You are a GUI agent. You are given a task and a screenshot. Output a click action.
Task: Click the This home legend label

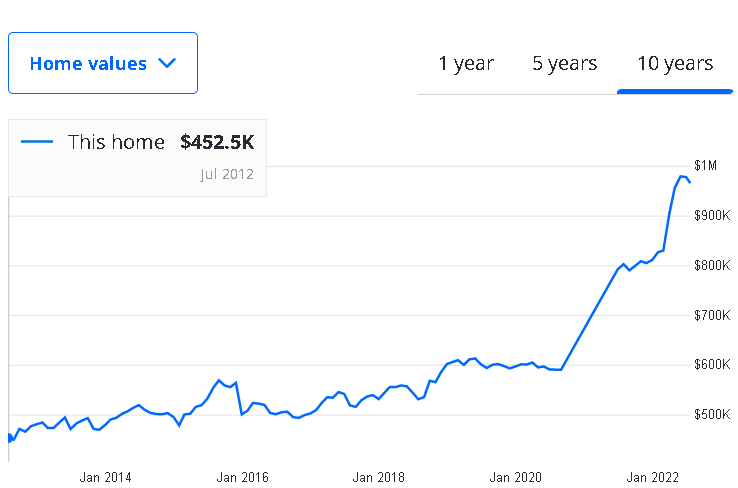click(x=116, y=142)
